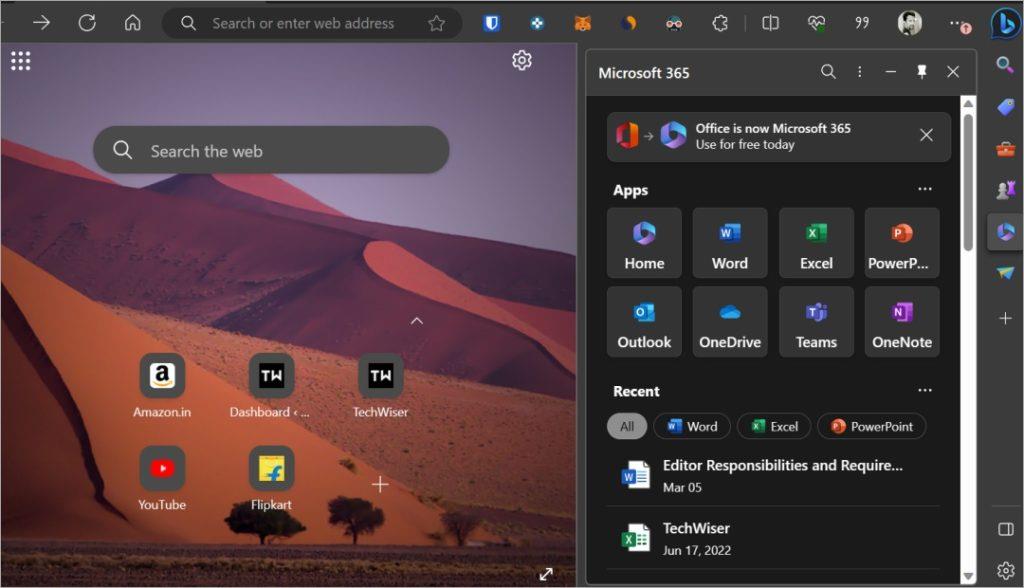This screenshot has width=1024, height=588.
Task: Go to the browser home page
Action: click(133, 24)
